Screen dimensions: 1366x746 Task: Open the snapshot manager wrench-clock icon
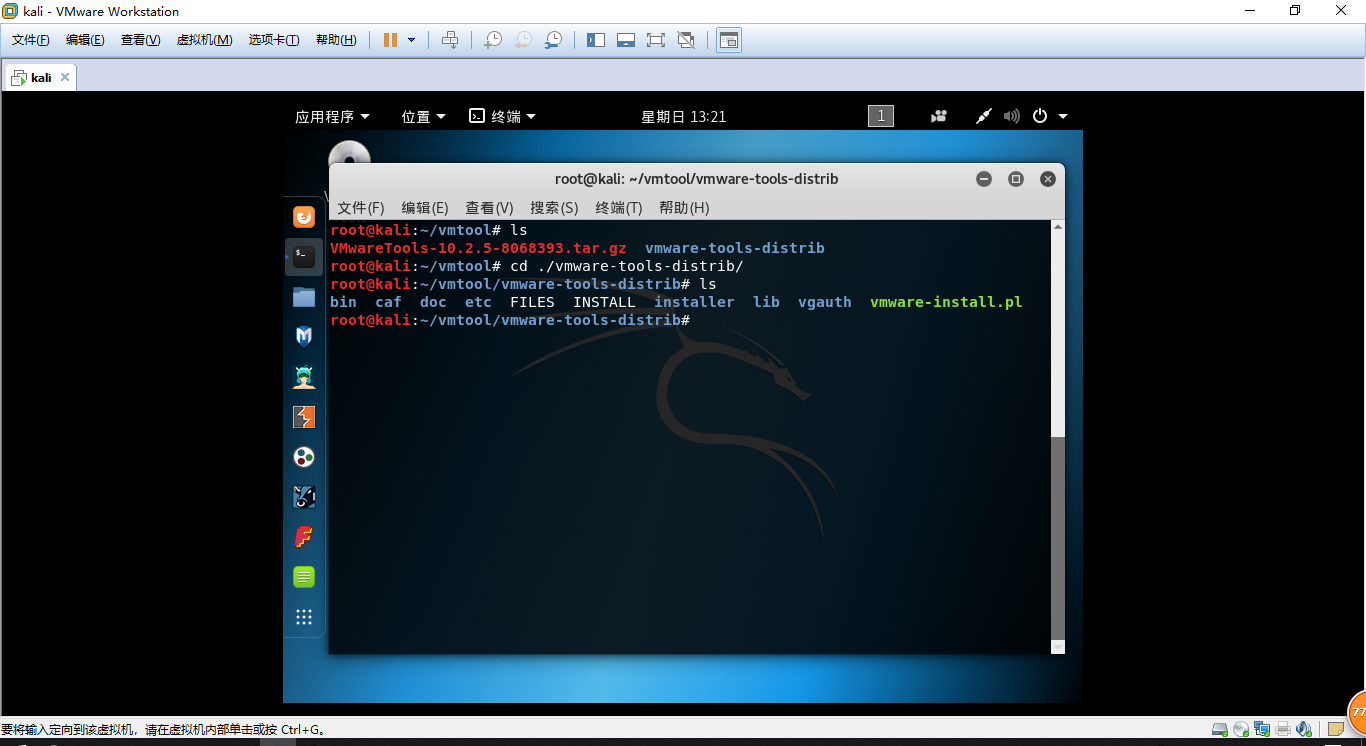coord(553,40)
